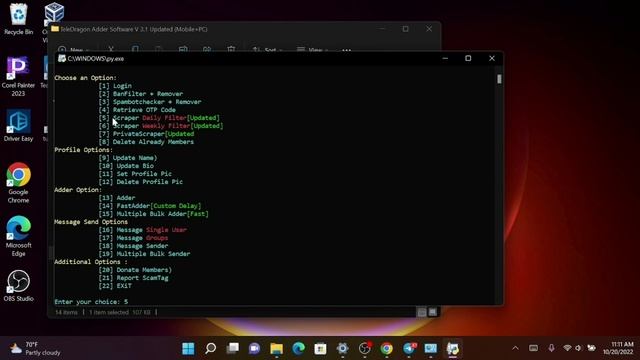Click the battery tray icon

(591, 348)
